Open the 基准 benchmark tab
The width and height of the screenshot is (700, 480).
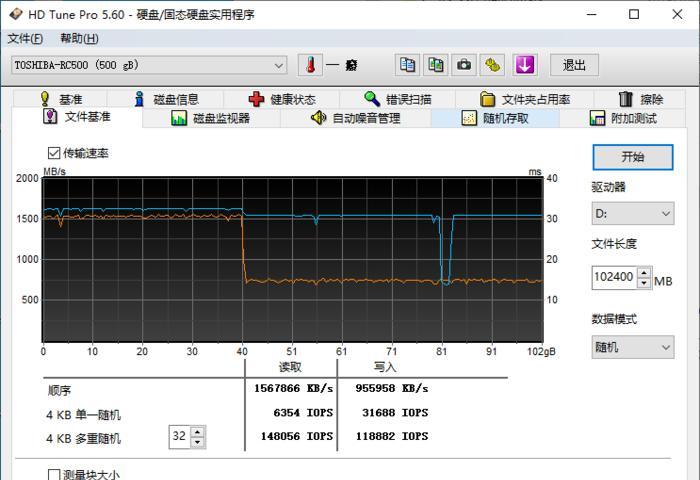tap(60, 99)
